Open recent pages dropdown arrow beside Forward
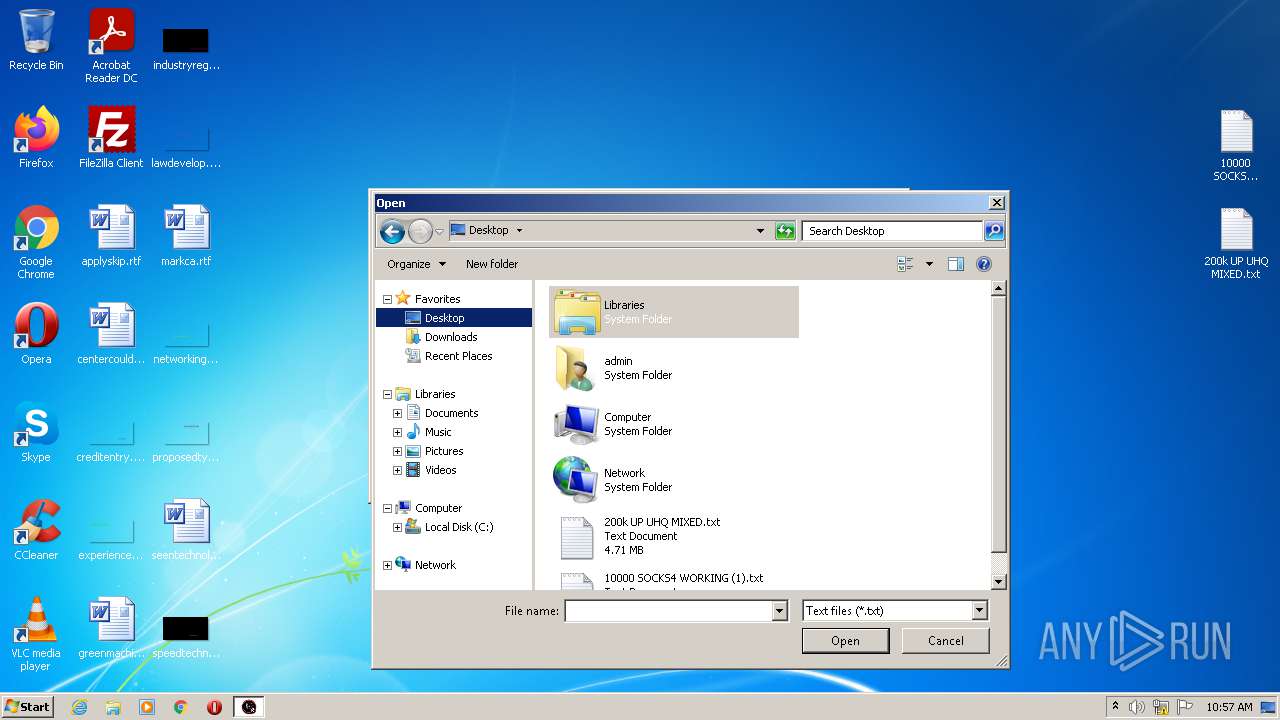The height and width of the screenshot is (720, 1280). click(x=439, y=231)
